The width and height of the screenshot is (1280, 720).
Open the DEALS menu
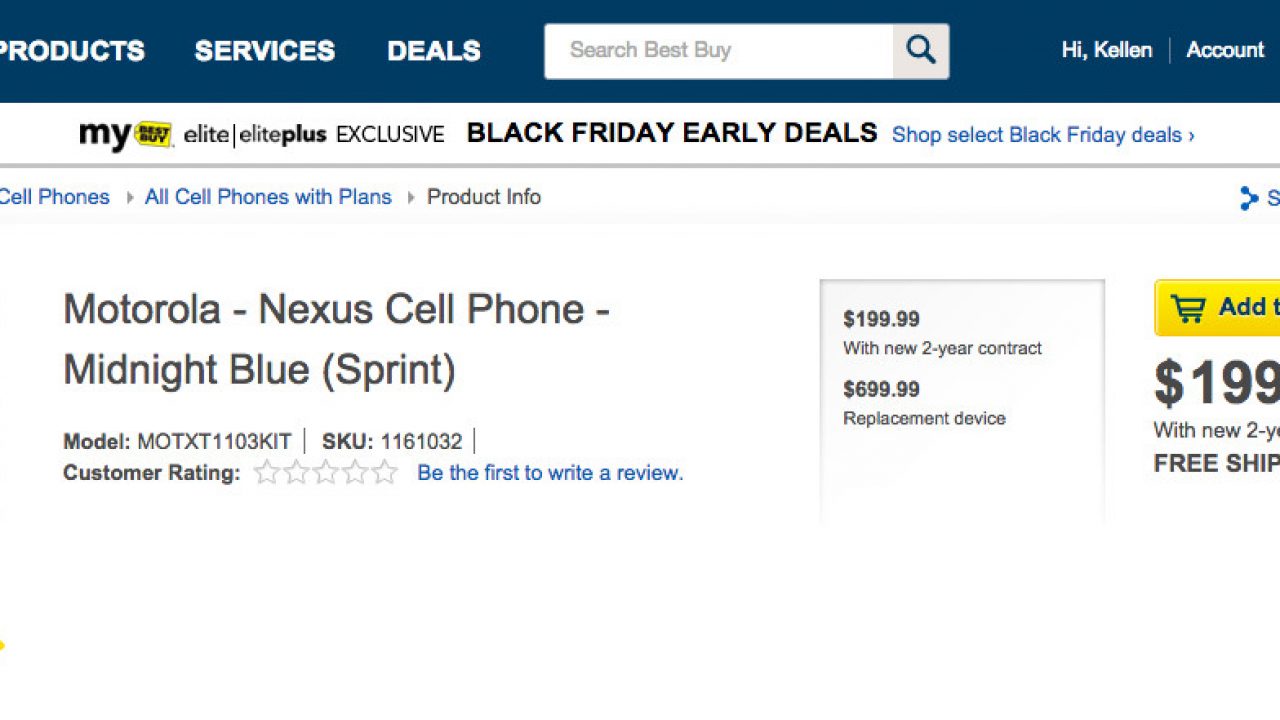tap(434, 51)
